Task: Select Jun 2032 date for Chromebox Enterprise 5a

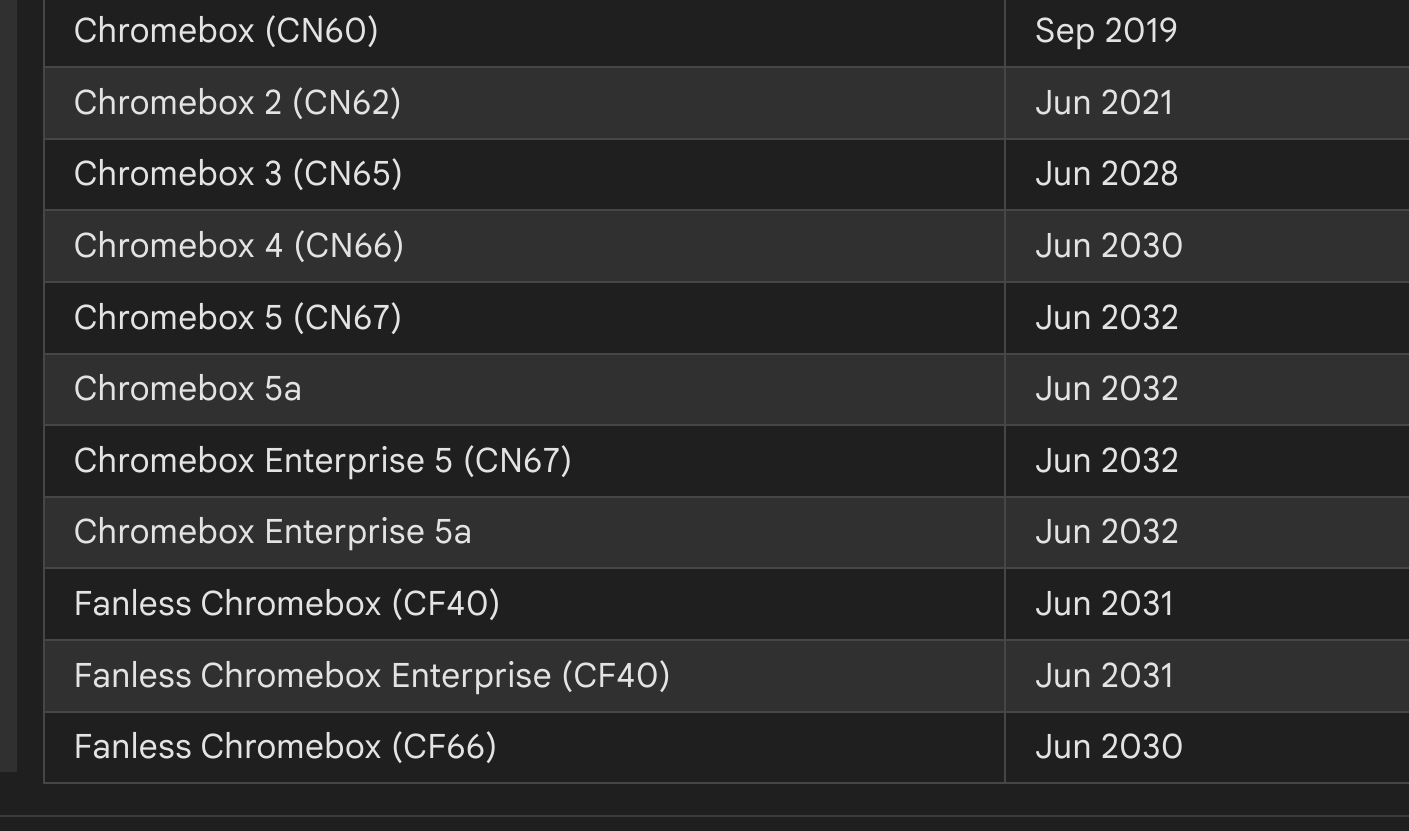Action: pos(1106,532)
